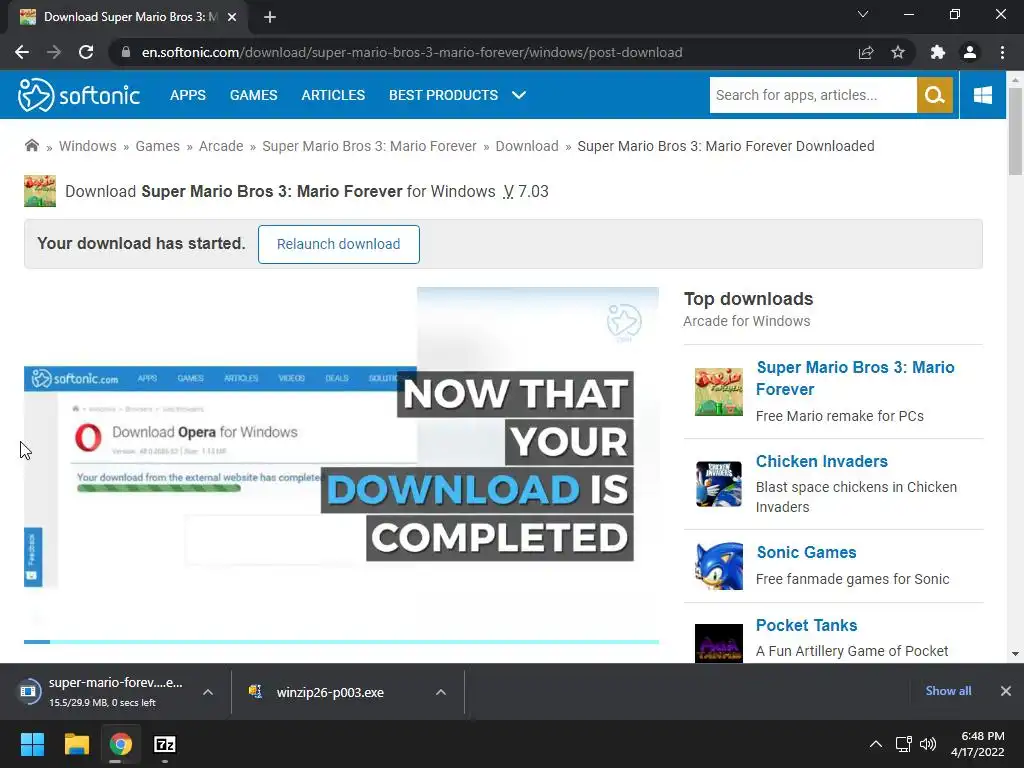The width and height of the screenshot is (1024, 768).
Task: Open options for super-mario-forever download
Action: tap(208, 692)
